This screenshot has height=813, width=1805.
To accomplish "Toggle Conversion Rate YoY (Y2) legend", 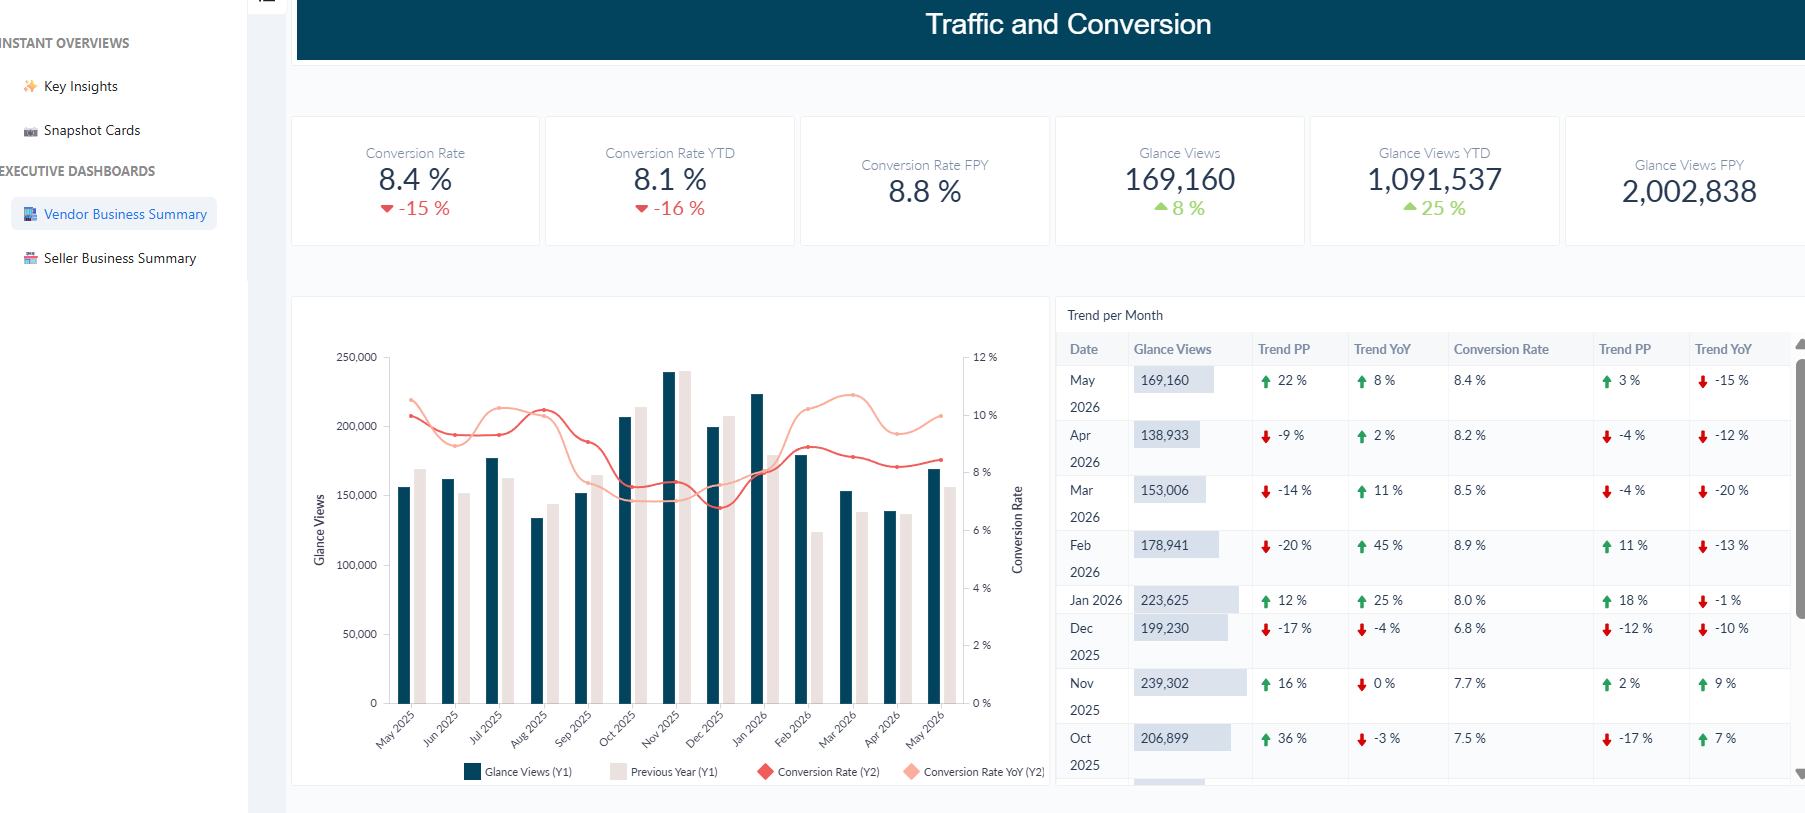I will pyautogui.click(x=974, y=772).
